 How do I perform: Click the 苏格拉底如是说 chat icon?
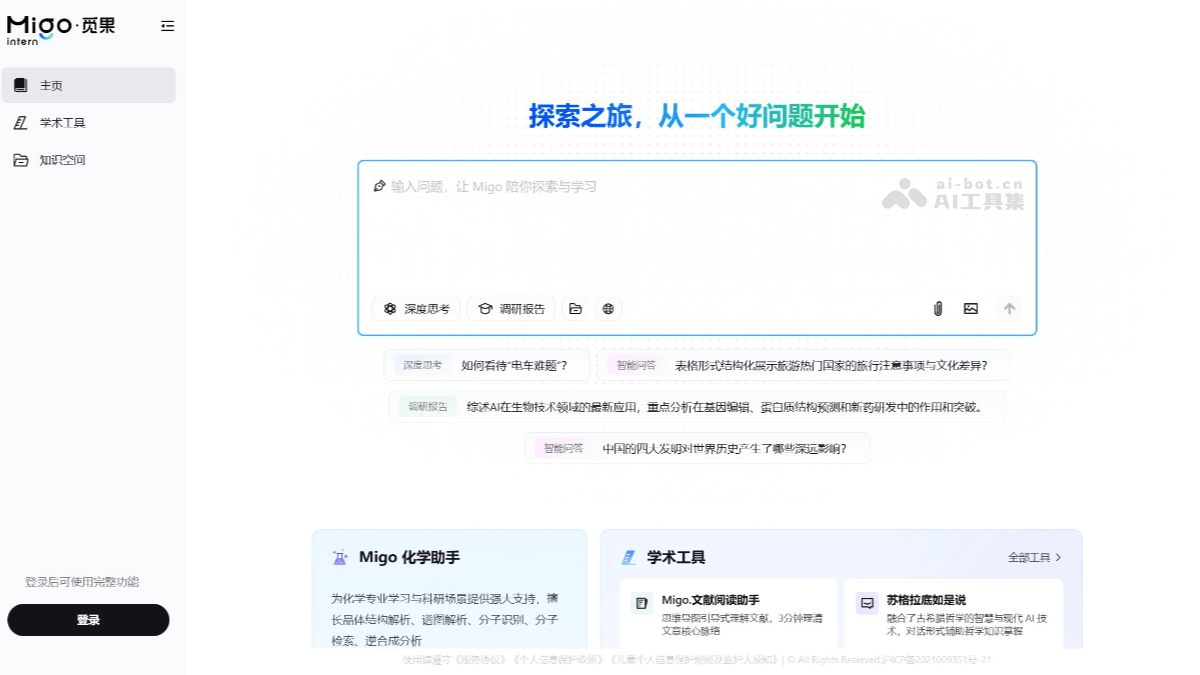tap(866, 601)
